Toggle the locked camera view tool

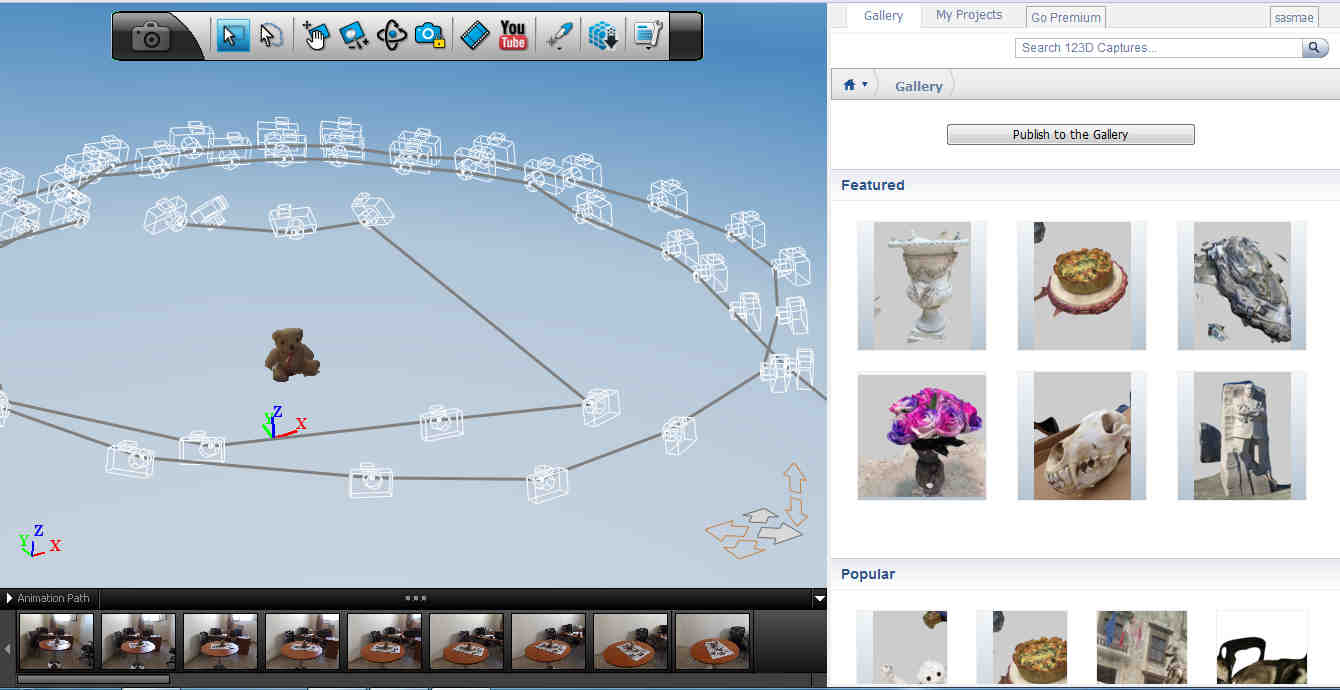coord(430,36)
